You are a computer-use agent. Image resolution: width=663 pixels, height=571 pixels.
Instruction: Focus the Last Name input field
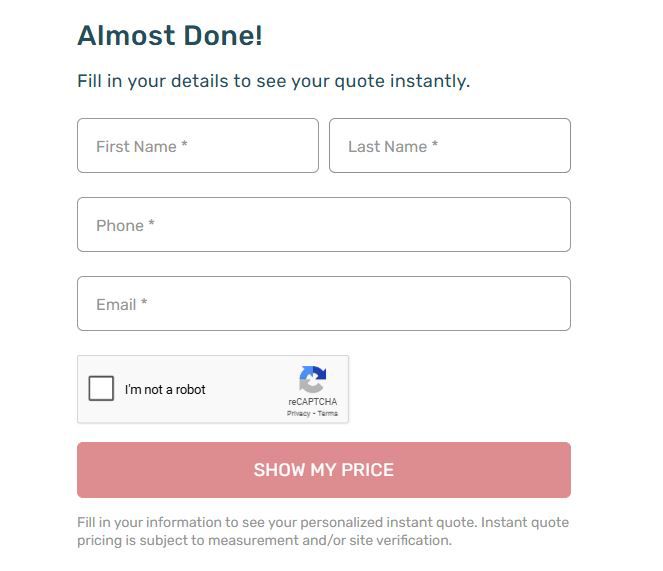[450, 145]
